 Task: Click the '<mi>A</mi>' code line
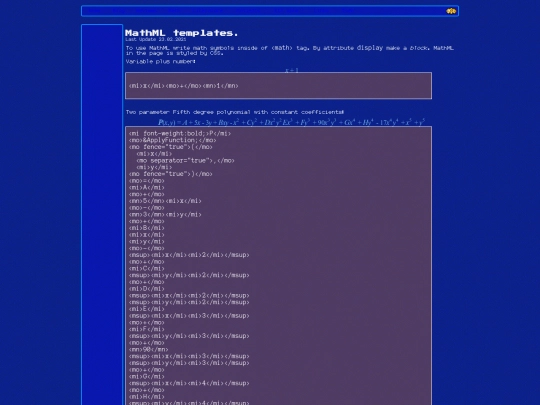click(147, 188)
